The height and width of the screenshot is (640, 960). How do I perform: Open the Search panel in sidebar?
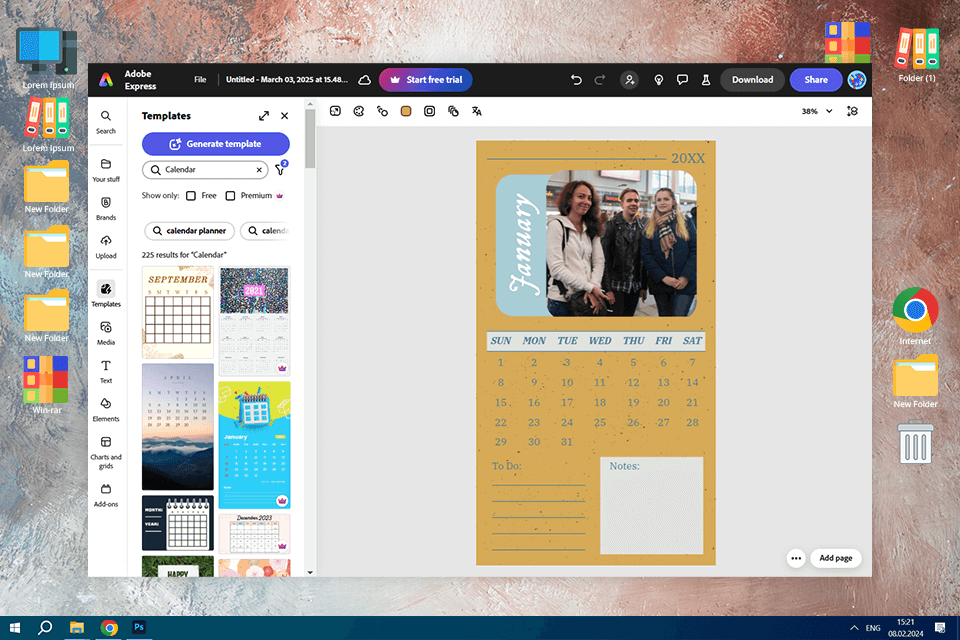click(106, 122)
